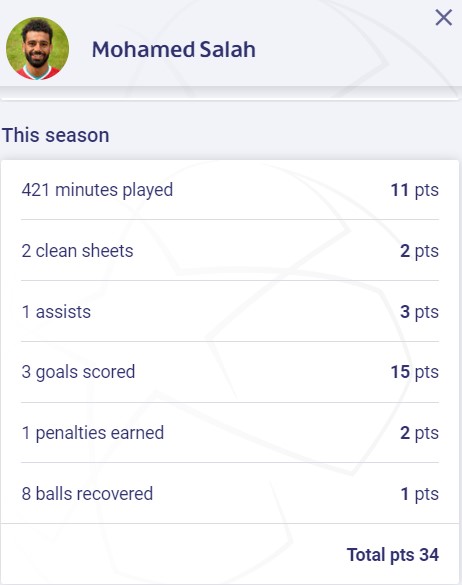The image size is (462, 585).
Task: Close the Mohamed Salah stats panel
Action: pos(443,18)
